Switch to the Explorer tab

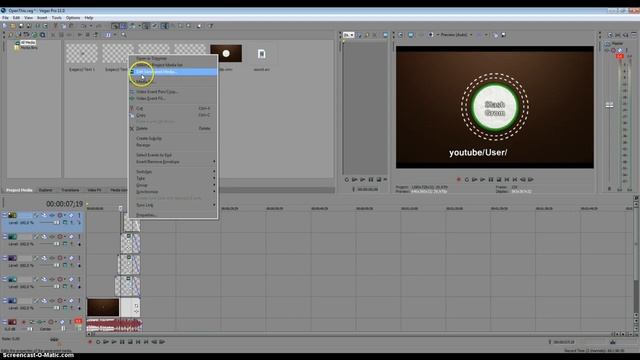pyautogui.click(x=45, y=190)
